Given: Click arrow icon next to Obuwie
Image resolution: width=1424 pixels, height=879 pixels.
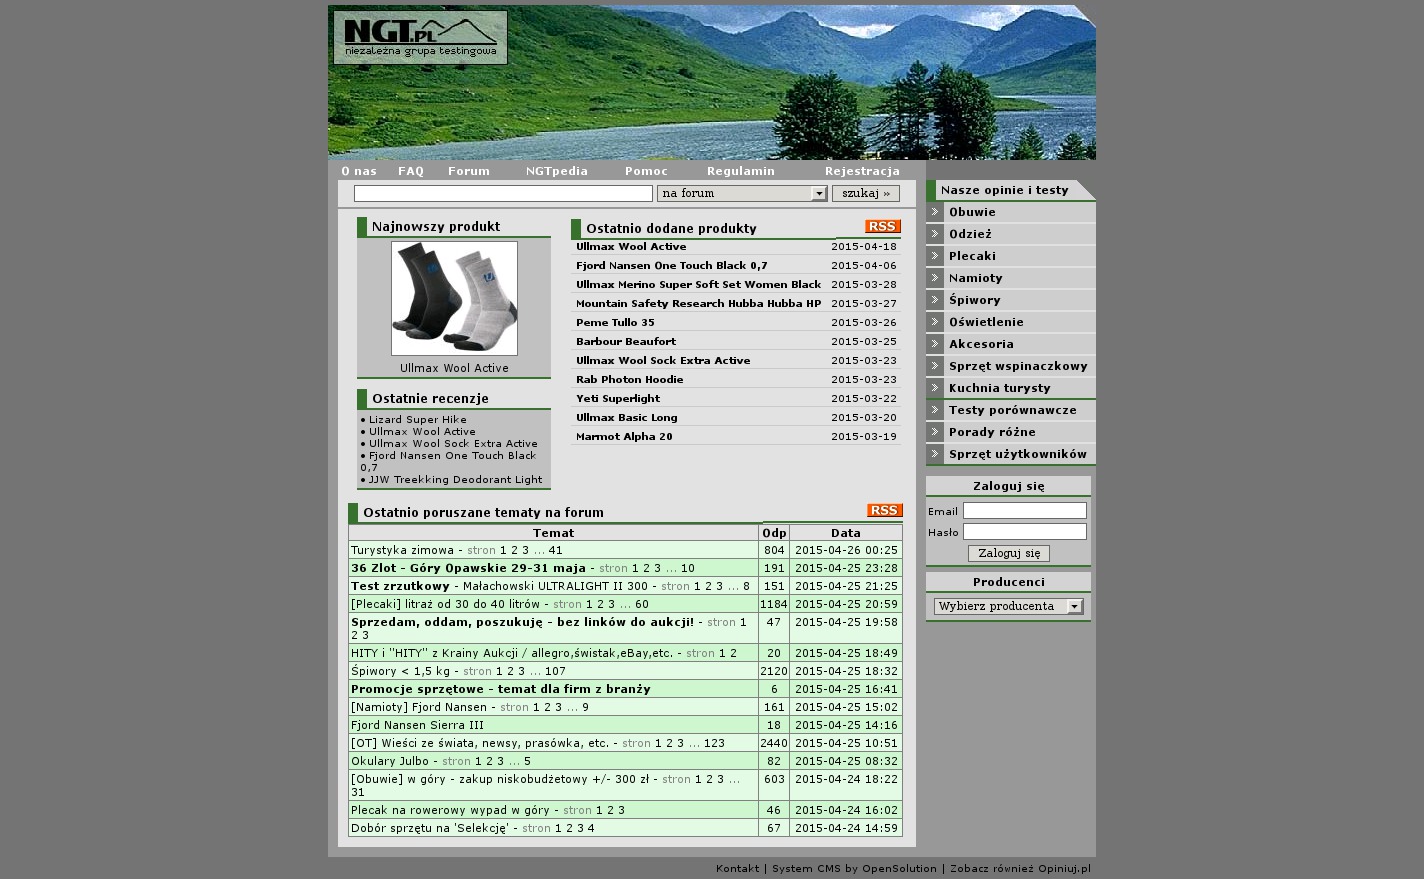Looking at the screenshot, I should (935, 212).
